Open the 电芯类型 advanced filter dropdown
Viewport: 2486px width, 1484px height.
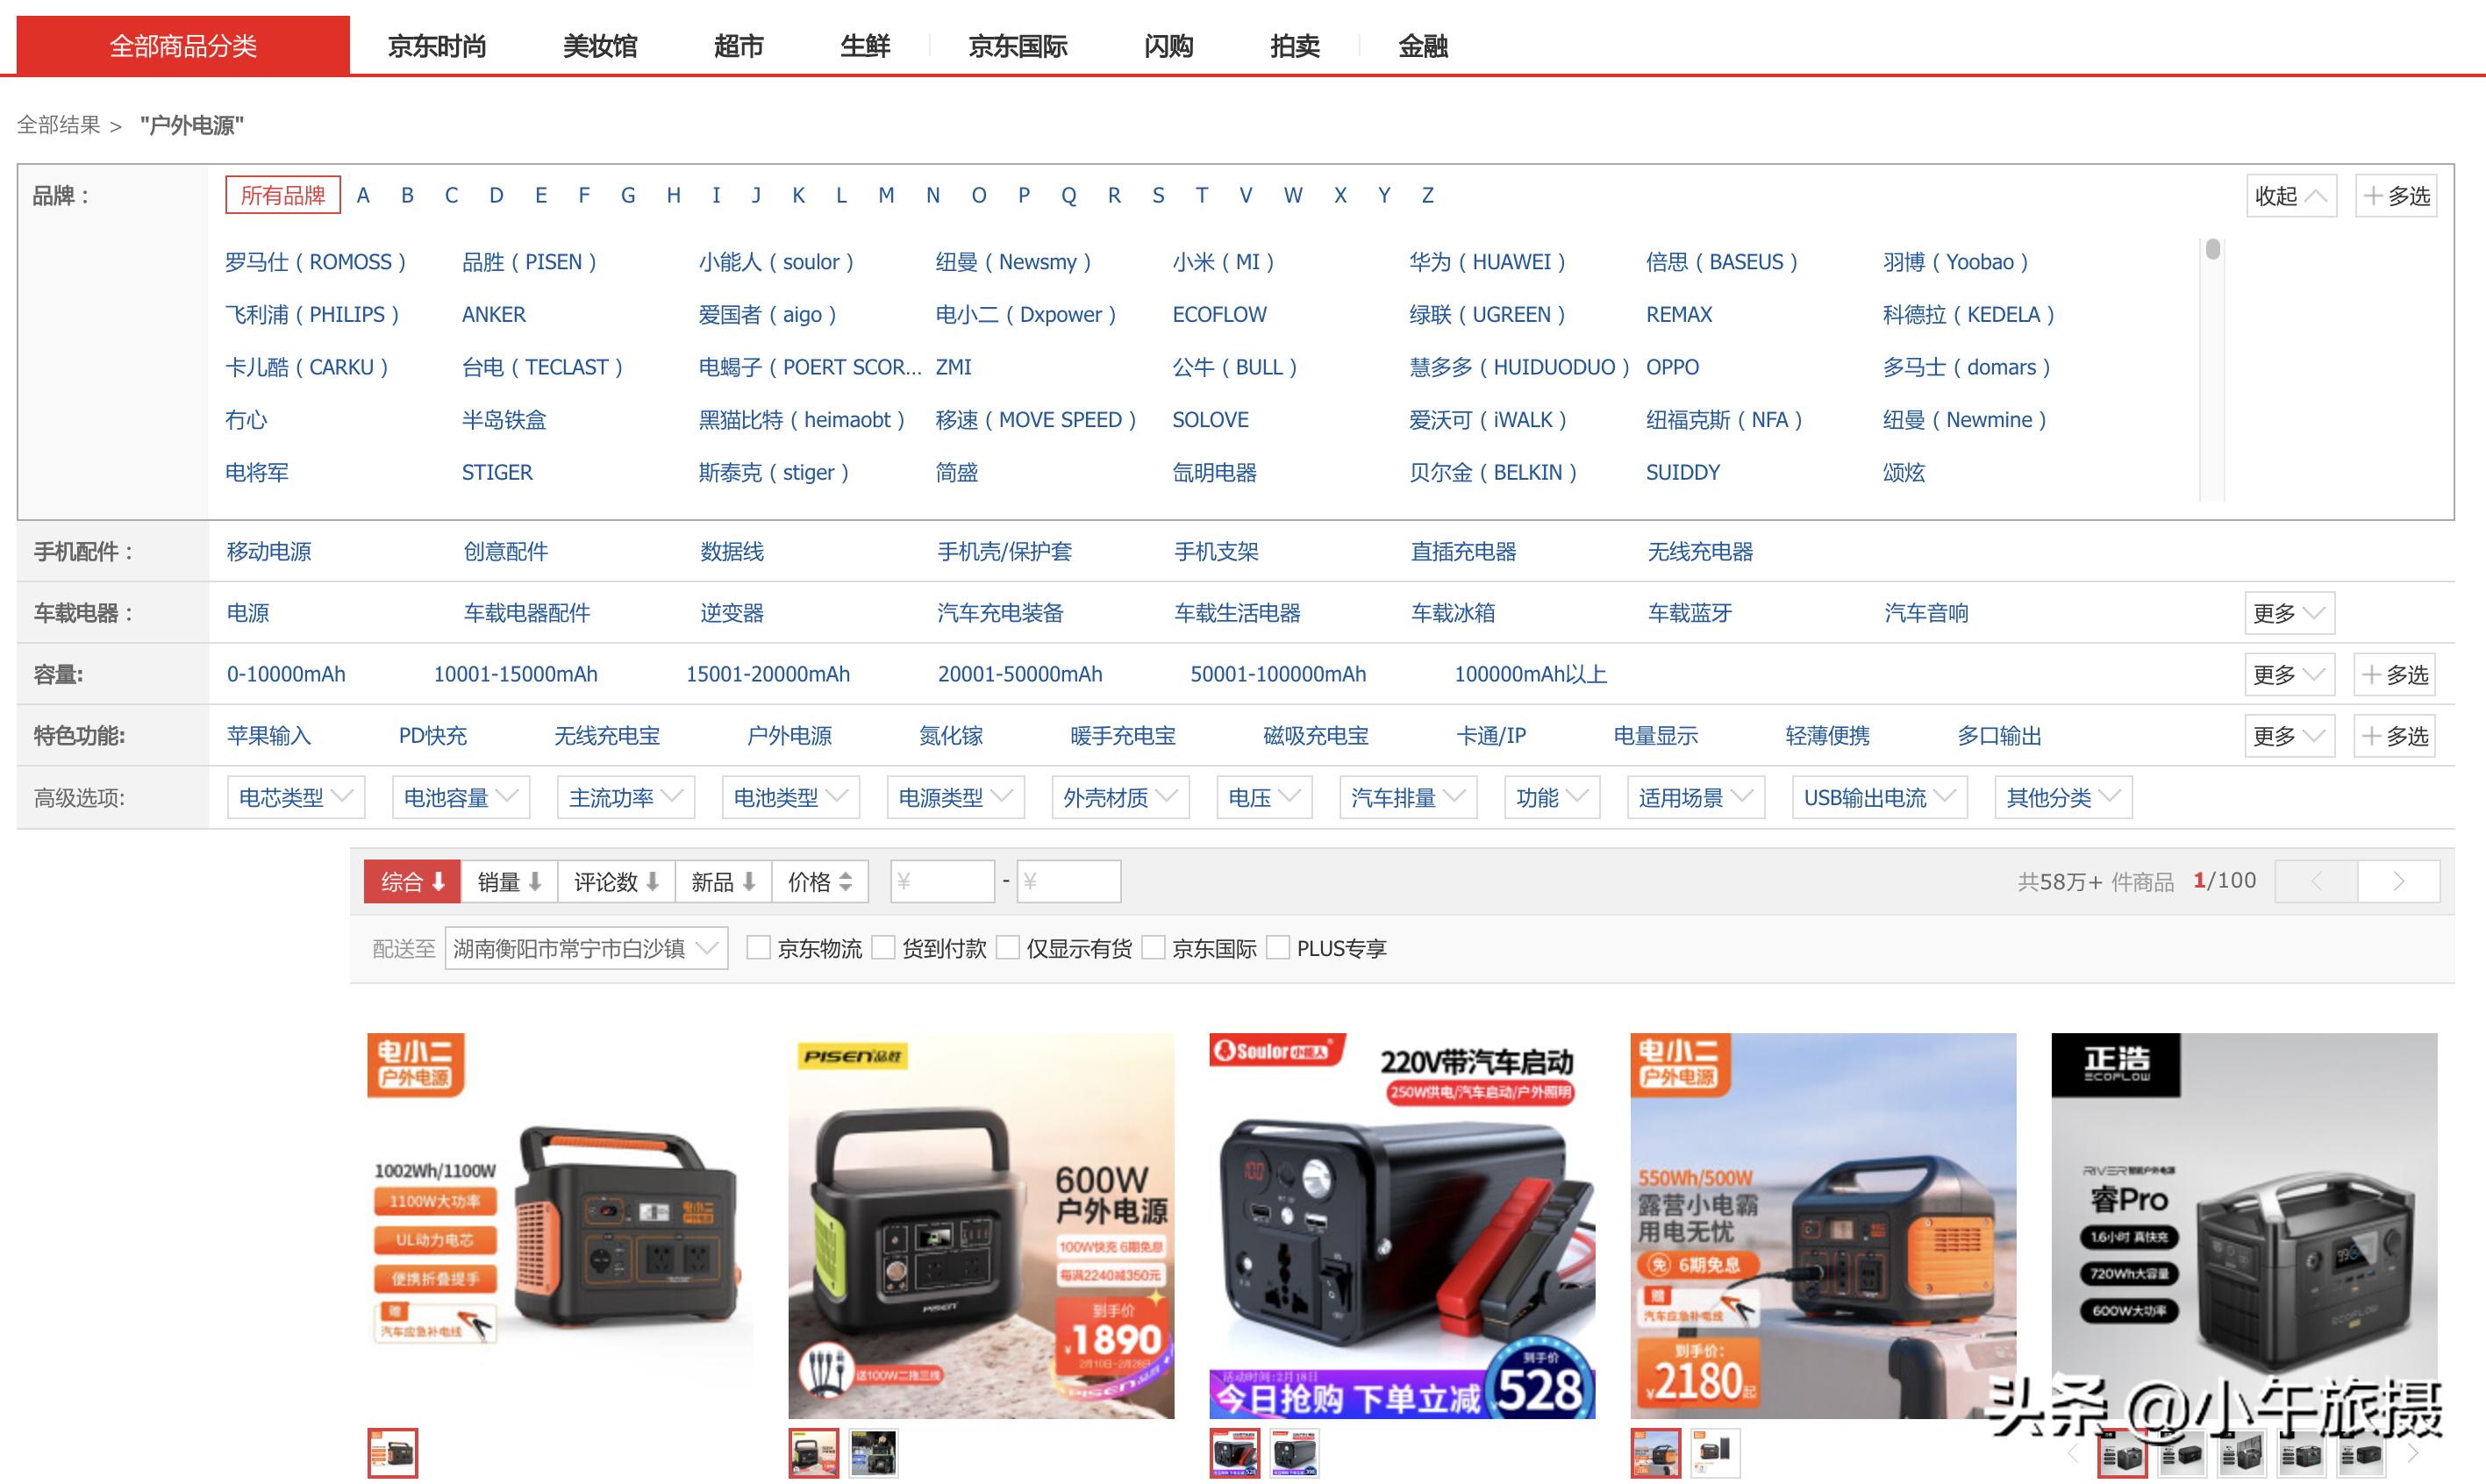[x=295, y=797]
